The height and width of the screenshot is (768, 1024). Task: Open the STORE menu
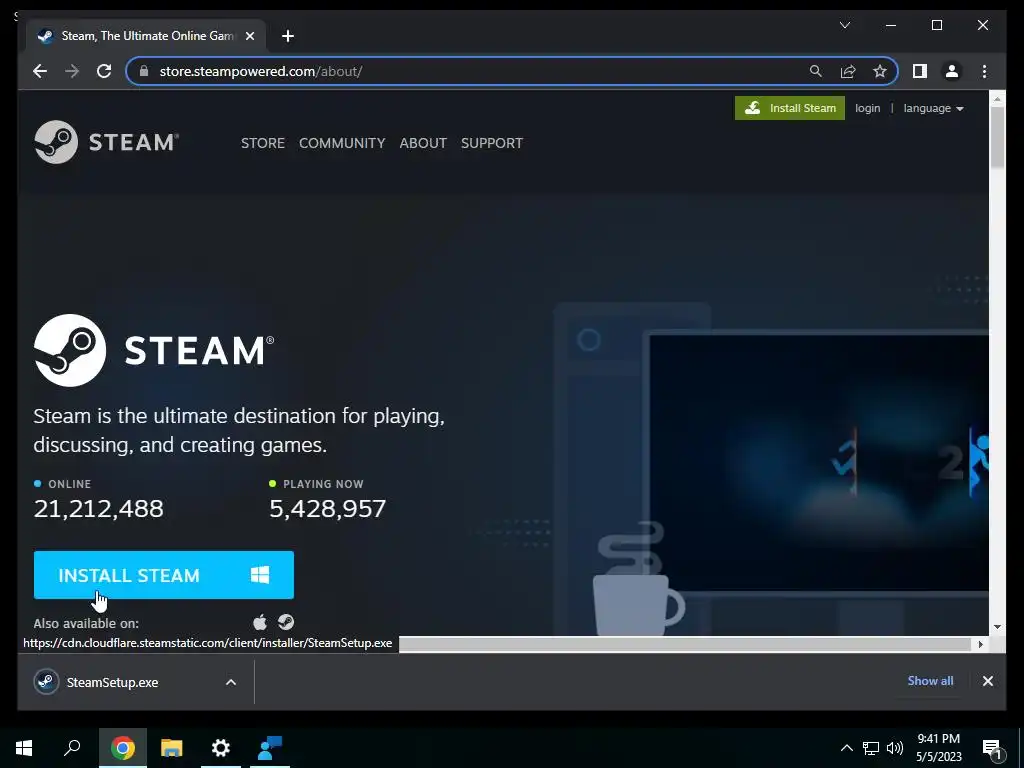[x=263, y=143]
